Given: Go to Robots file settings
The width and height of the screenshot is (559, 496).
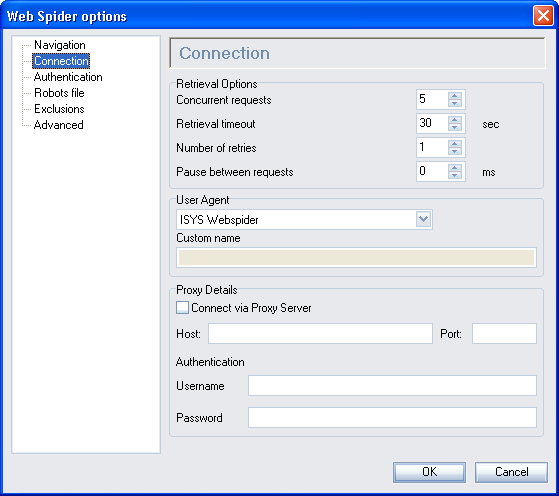Looking at the screenshot, I should click(59, 93).
